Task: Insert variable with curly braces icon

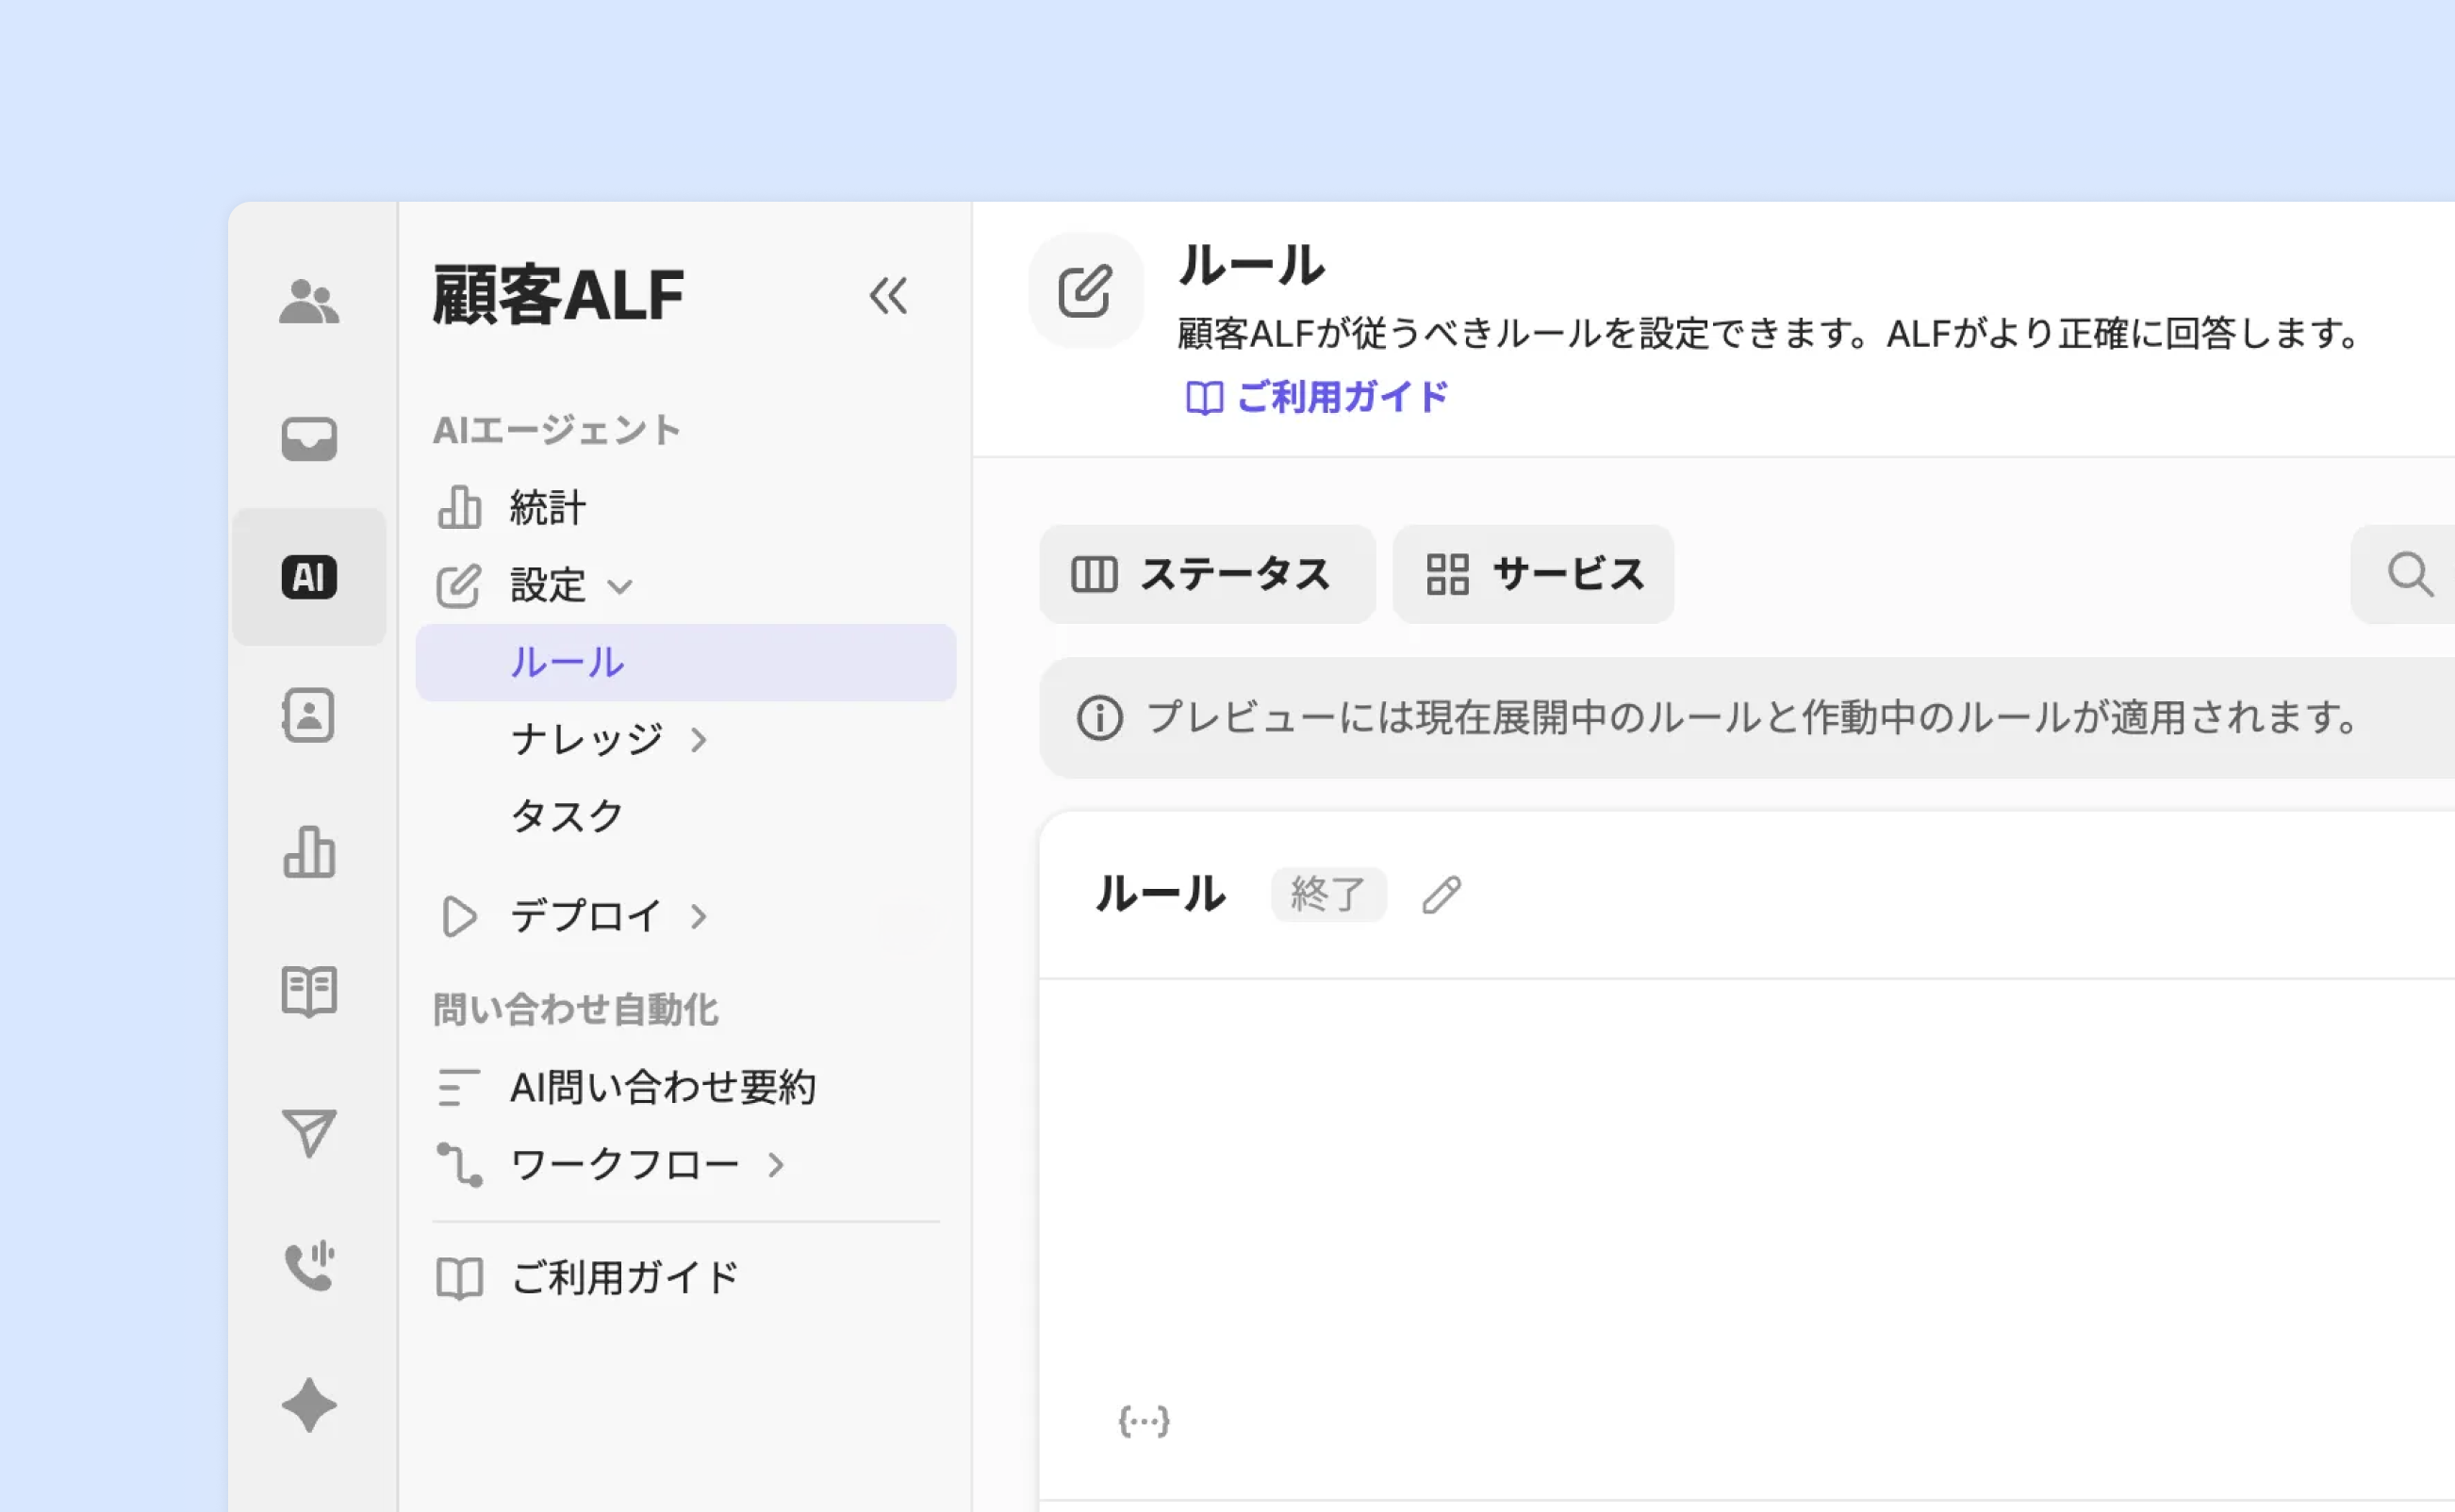Action: click(1143, 1421)
